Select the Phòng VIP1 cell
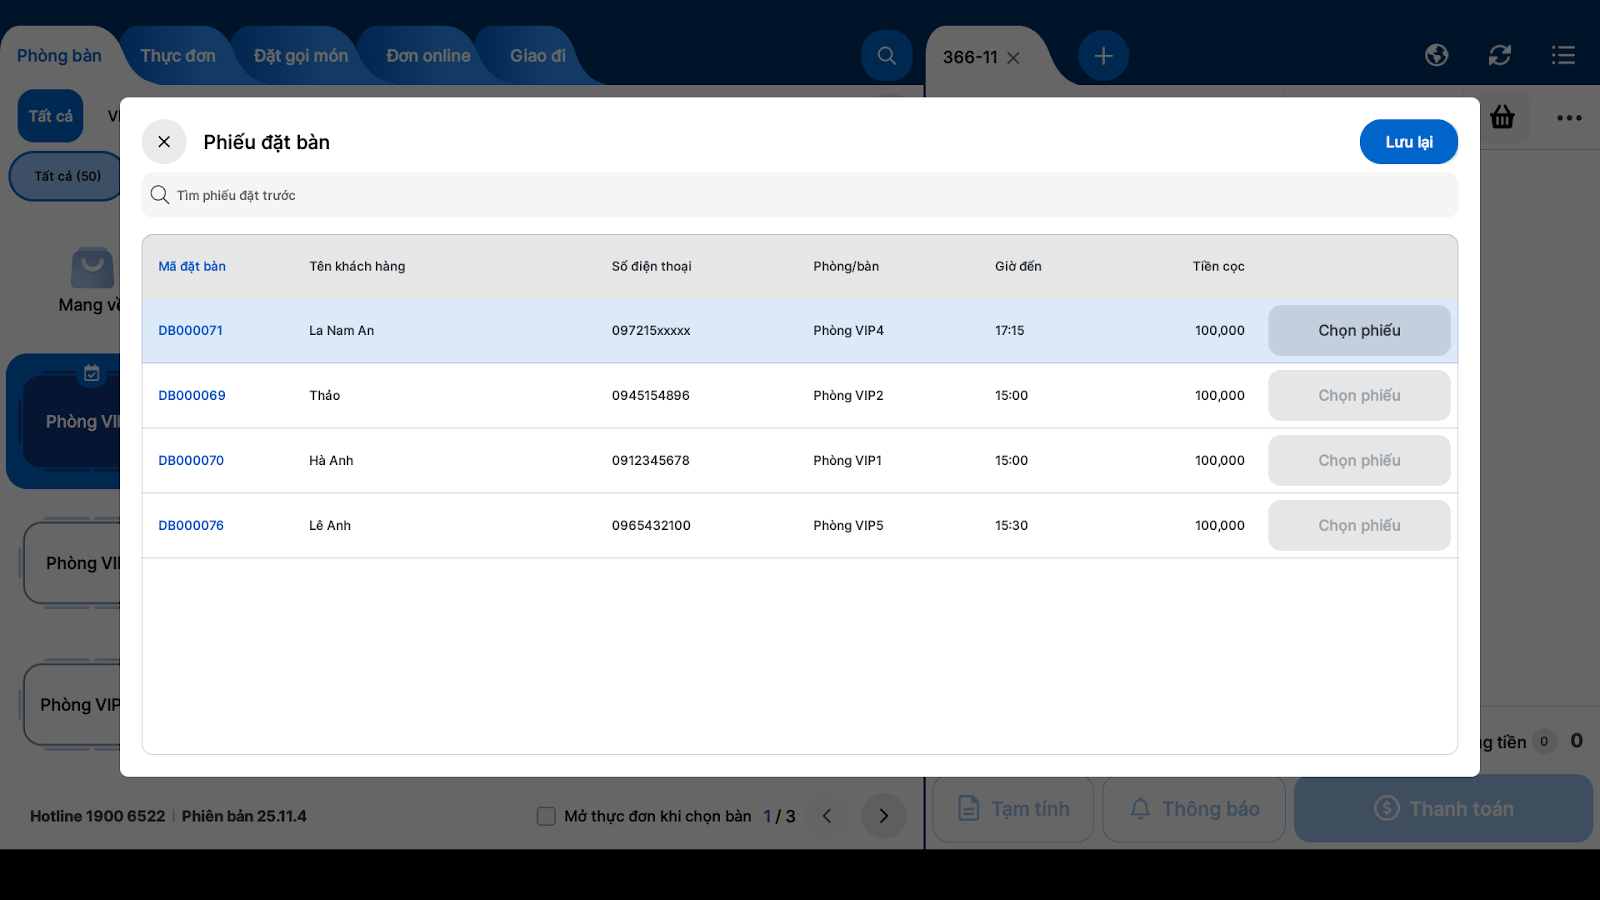The image size is (1600, 900). 848,460
